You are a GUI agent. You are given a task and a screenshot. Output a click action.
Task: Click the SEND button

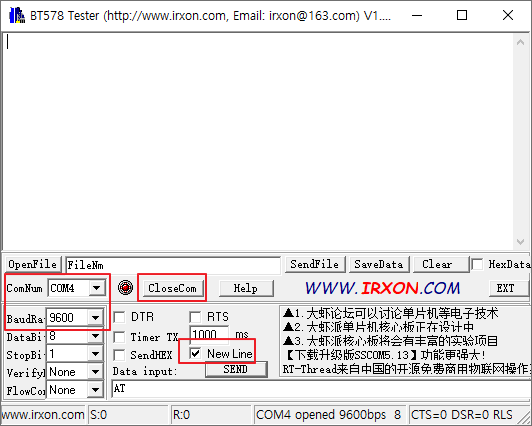[235, 369]
